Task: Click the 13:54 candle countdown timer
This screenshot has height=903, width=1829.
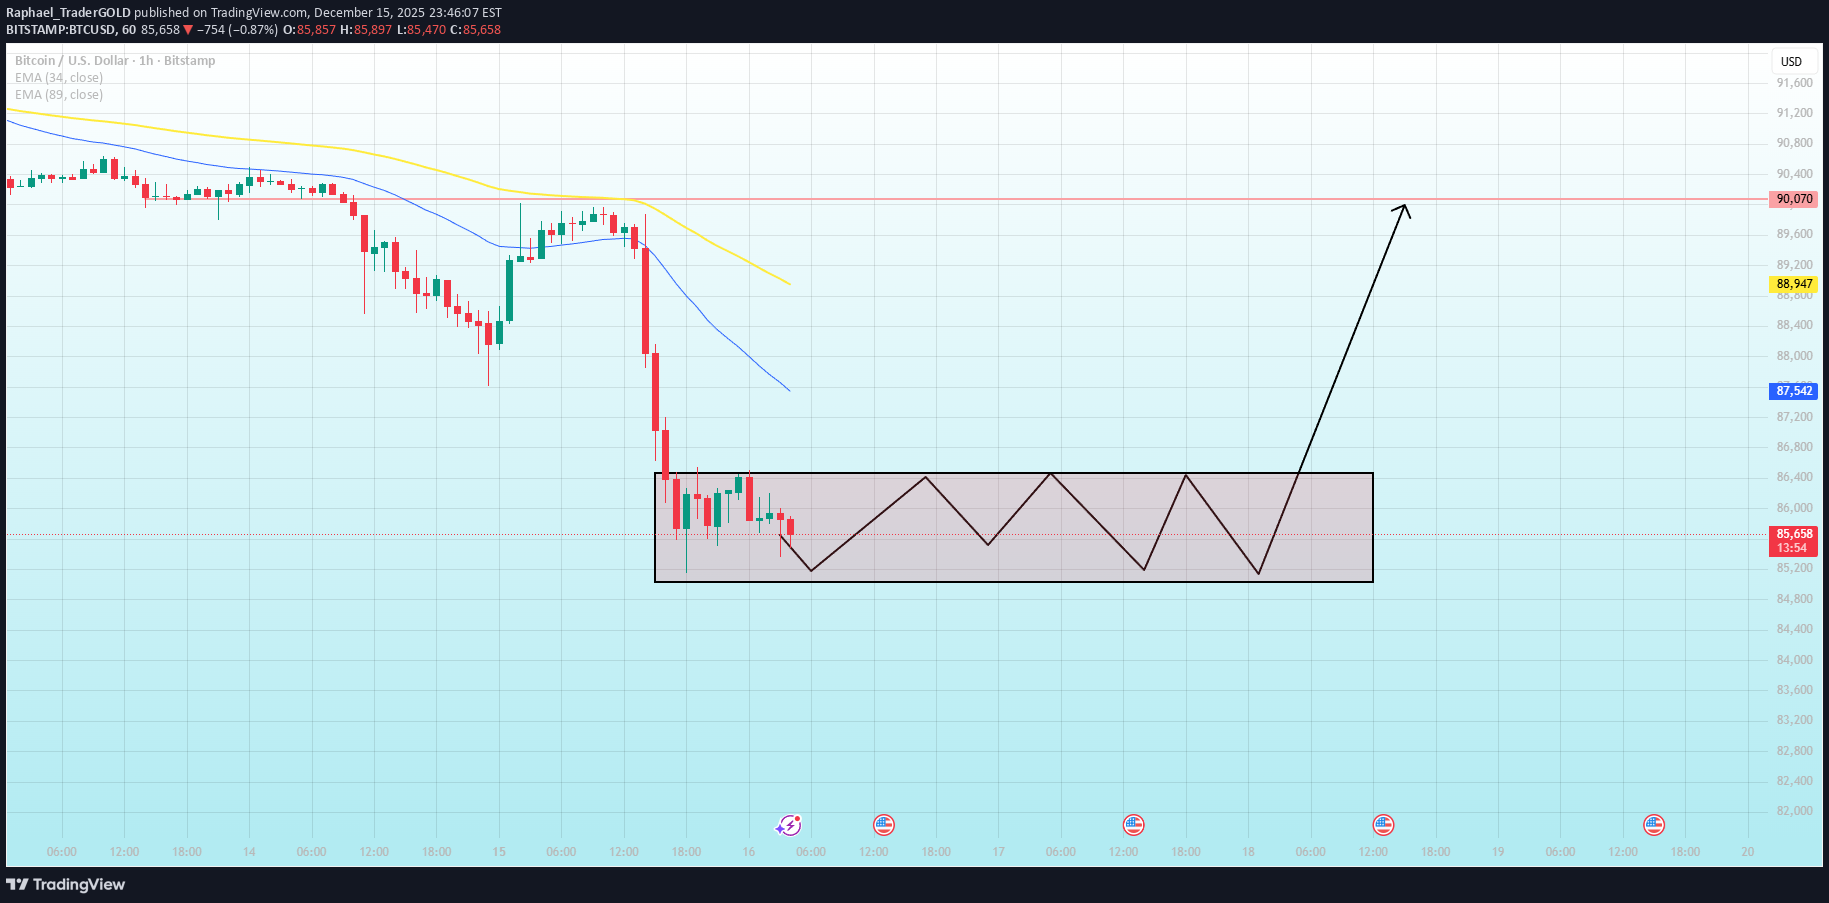Action: point(1793,548)
